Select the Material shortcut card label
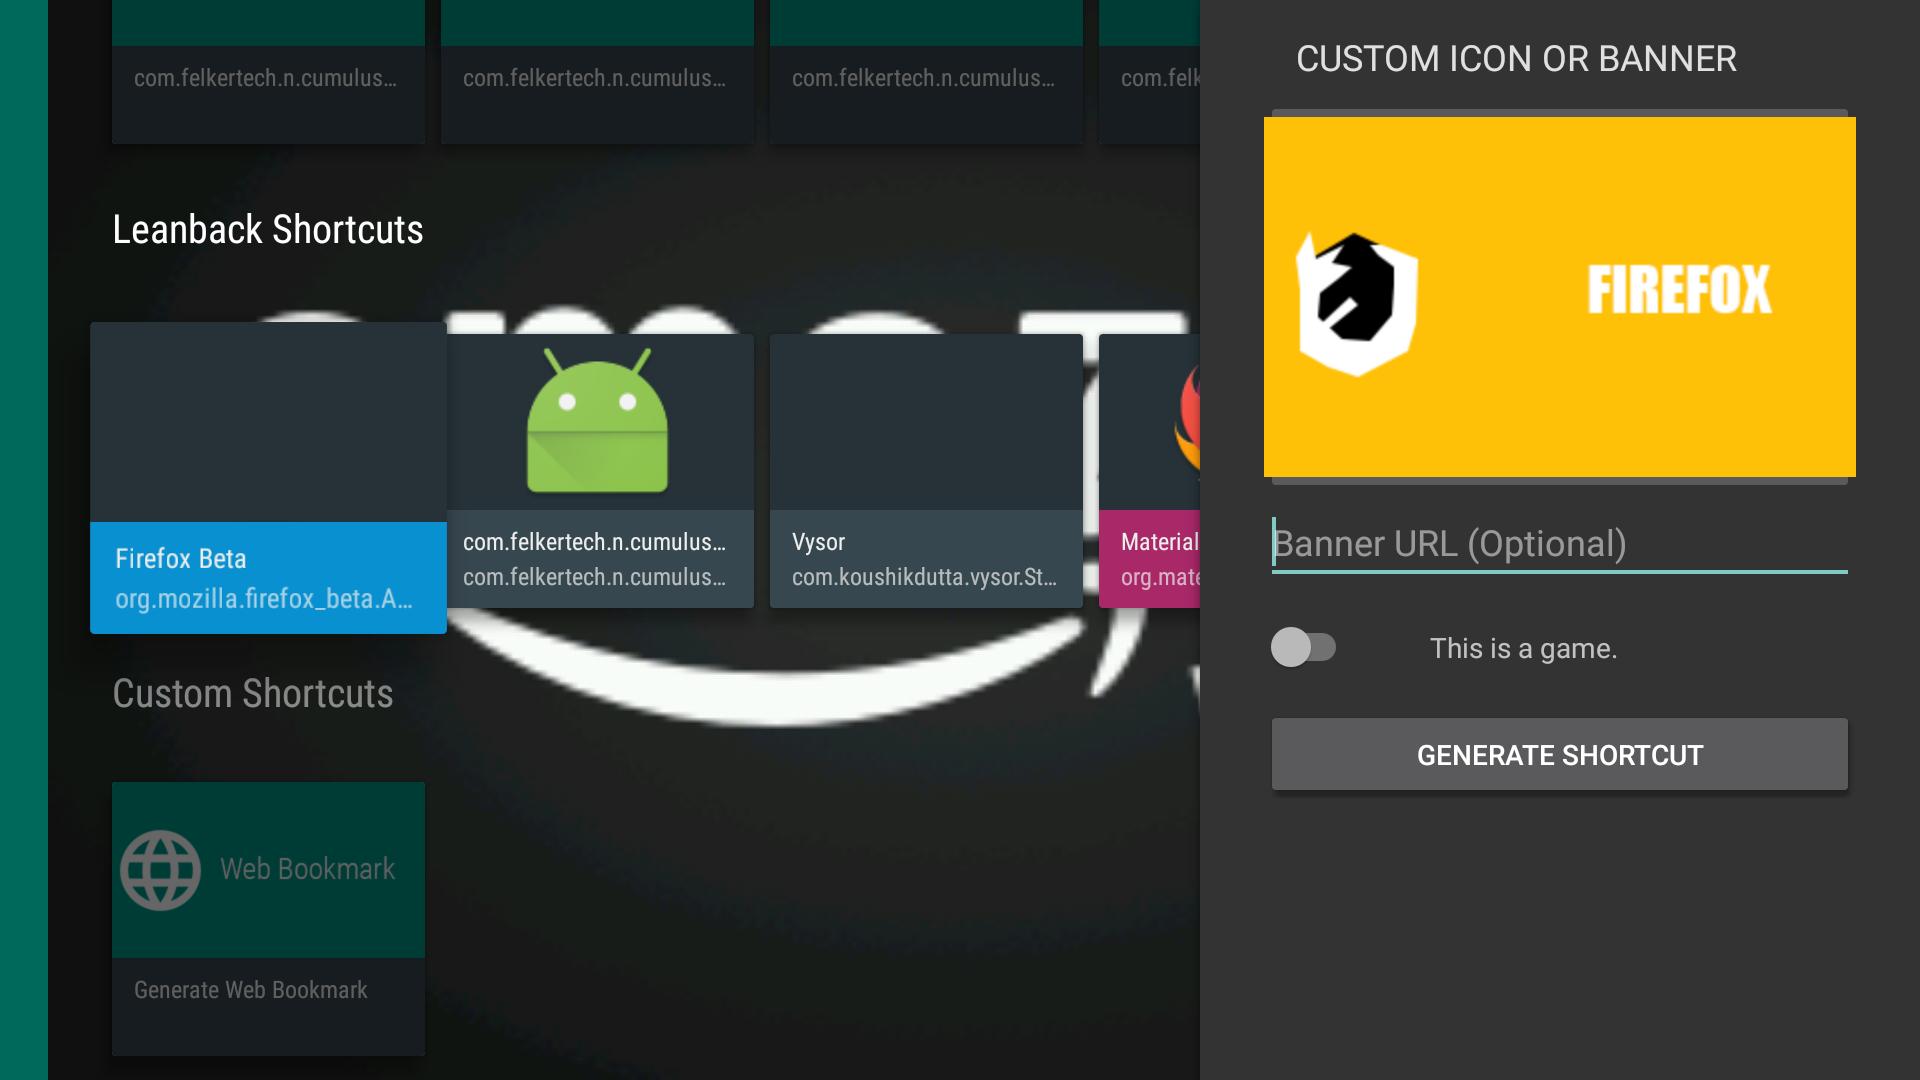Viewport: 1920px width, 1080px height. 1158,542
